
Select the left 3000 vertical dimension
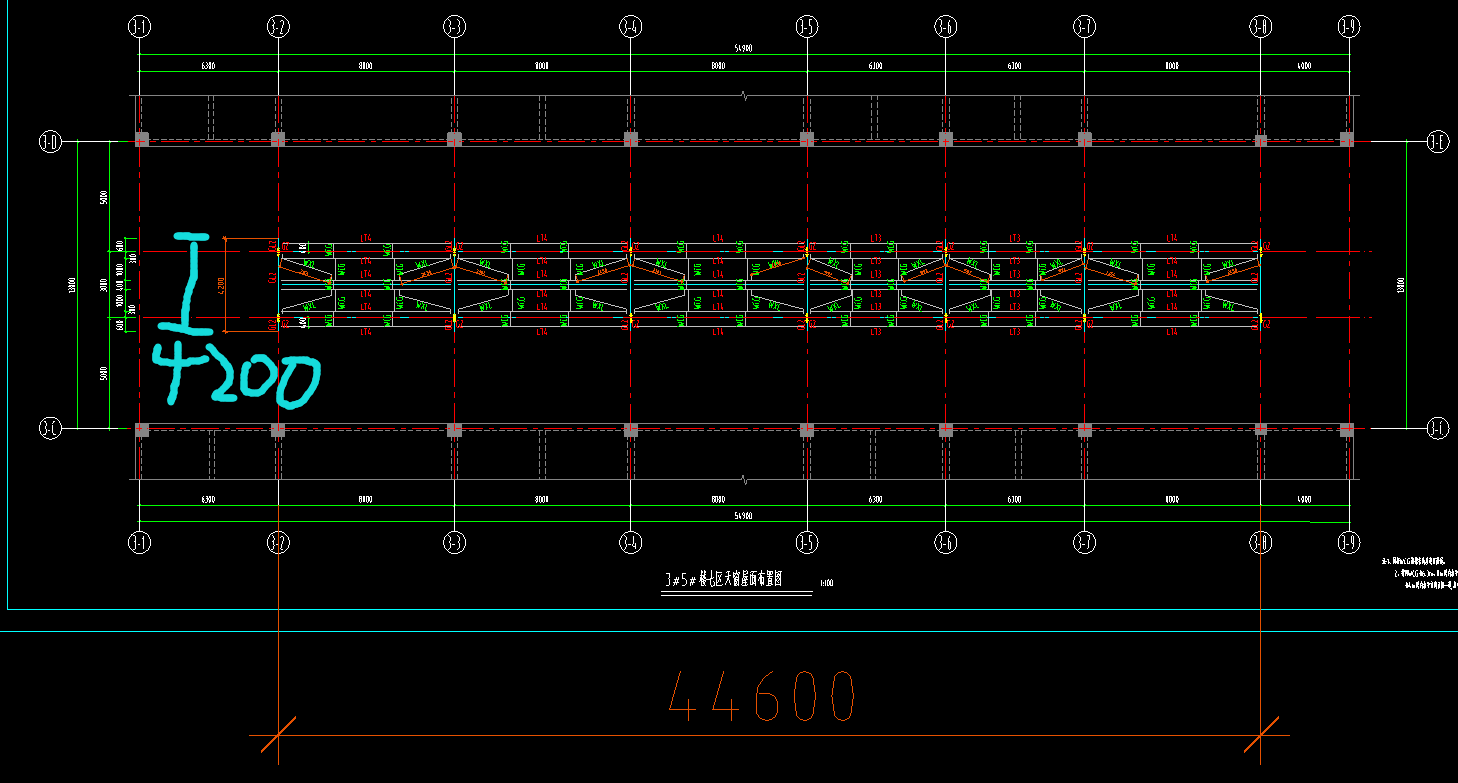click(104, 285)
